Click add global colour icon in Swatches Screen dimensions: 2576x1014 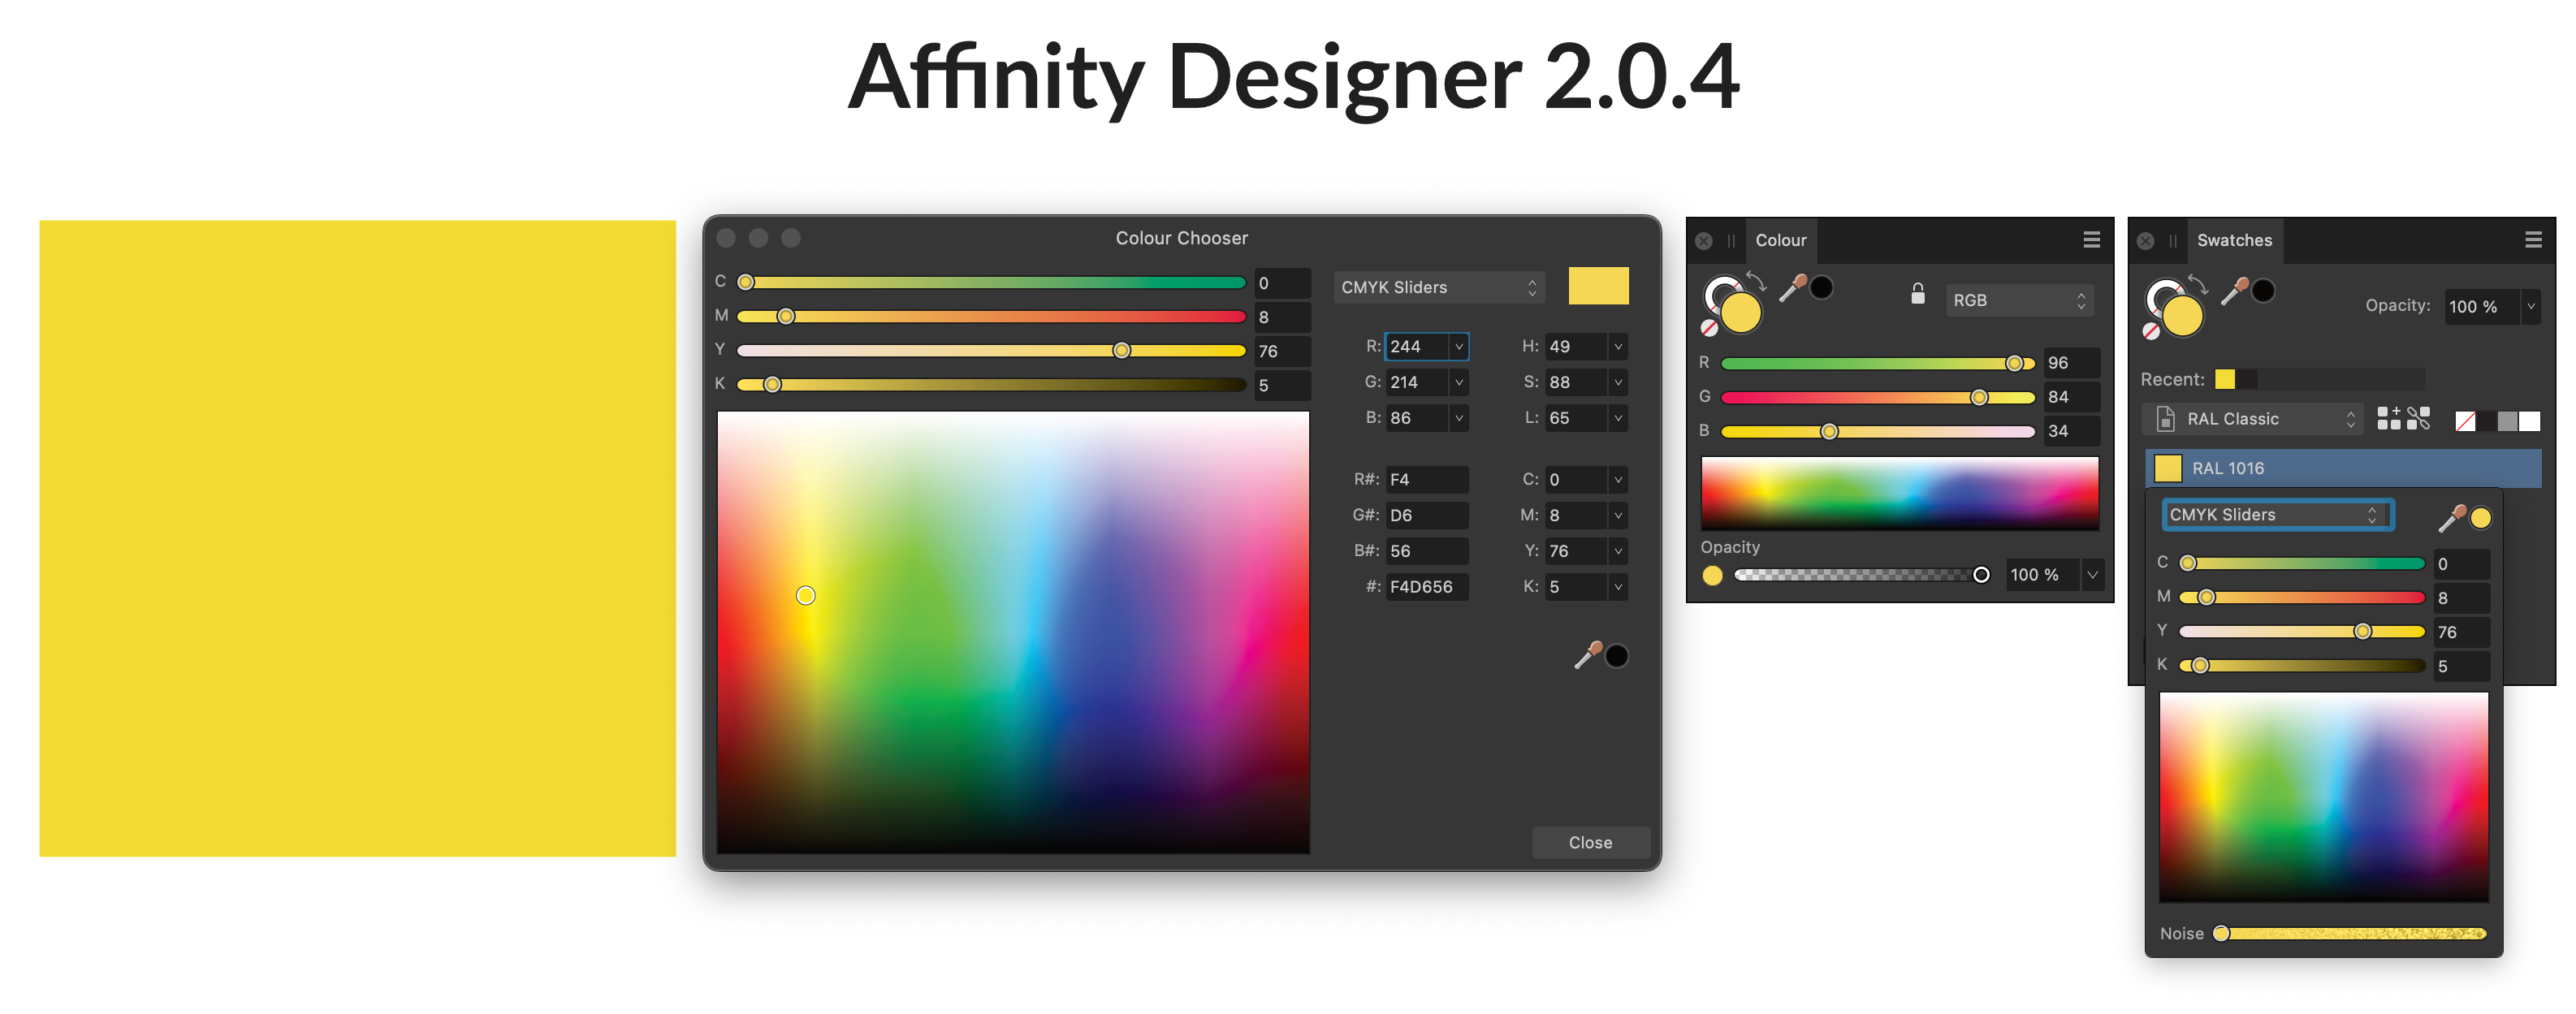[2419, 418]
